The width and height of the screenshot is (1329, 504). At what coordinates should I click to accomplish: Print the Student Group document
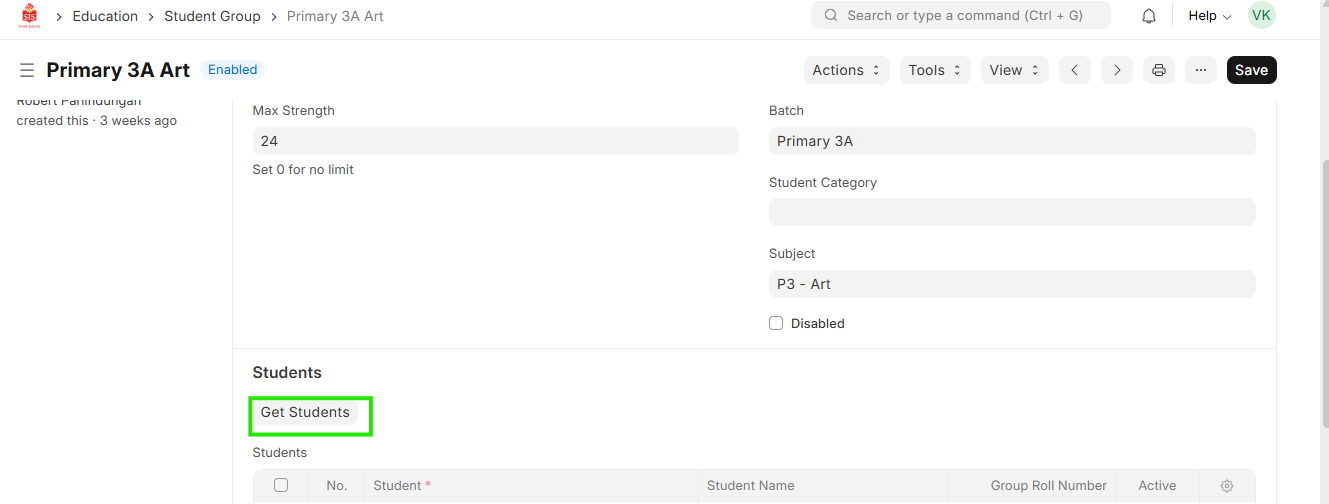[1159, 70]
